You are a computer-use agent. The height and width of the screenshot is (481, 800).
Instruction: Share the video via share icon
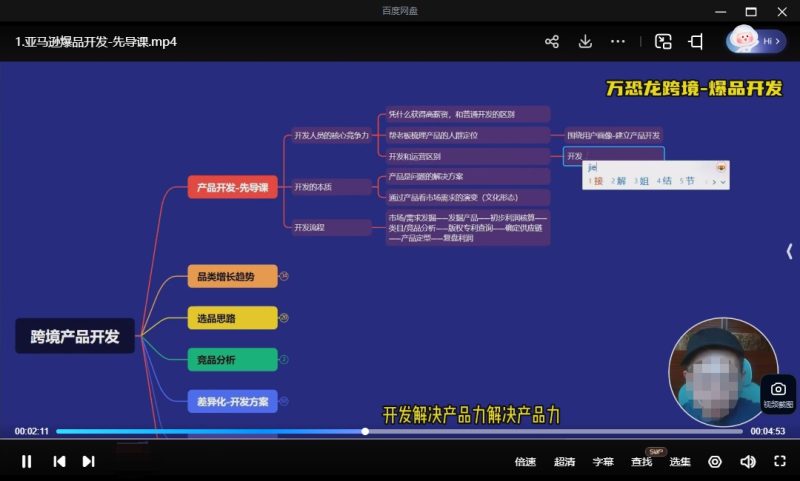(552, 41)
